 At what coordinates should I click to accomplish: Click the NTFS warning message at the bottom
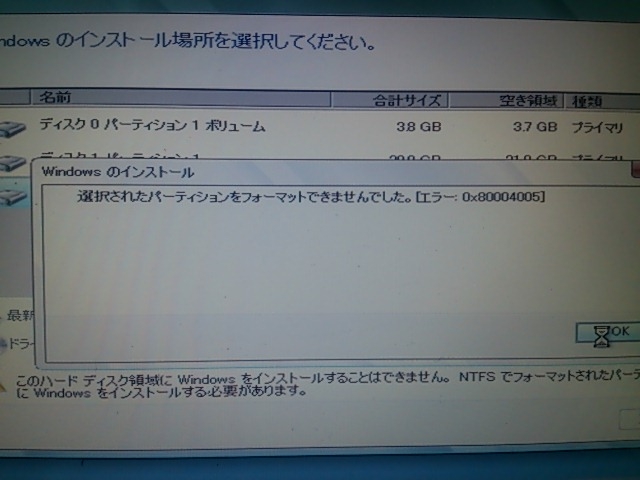(327, 384)
